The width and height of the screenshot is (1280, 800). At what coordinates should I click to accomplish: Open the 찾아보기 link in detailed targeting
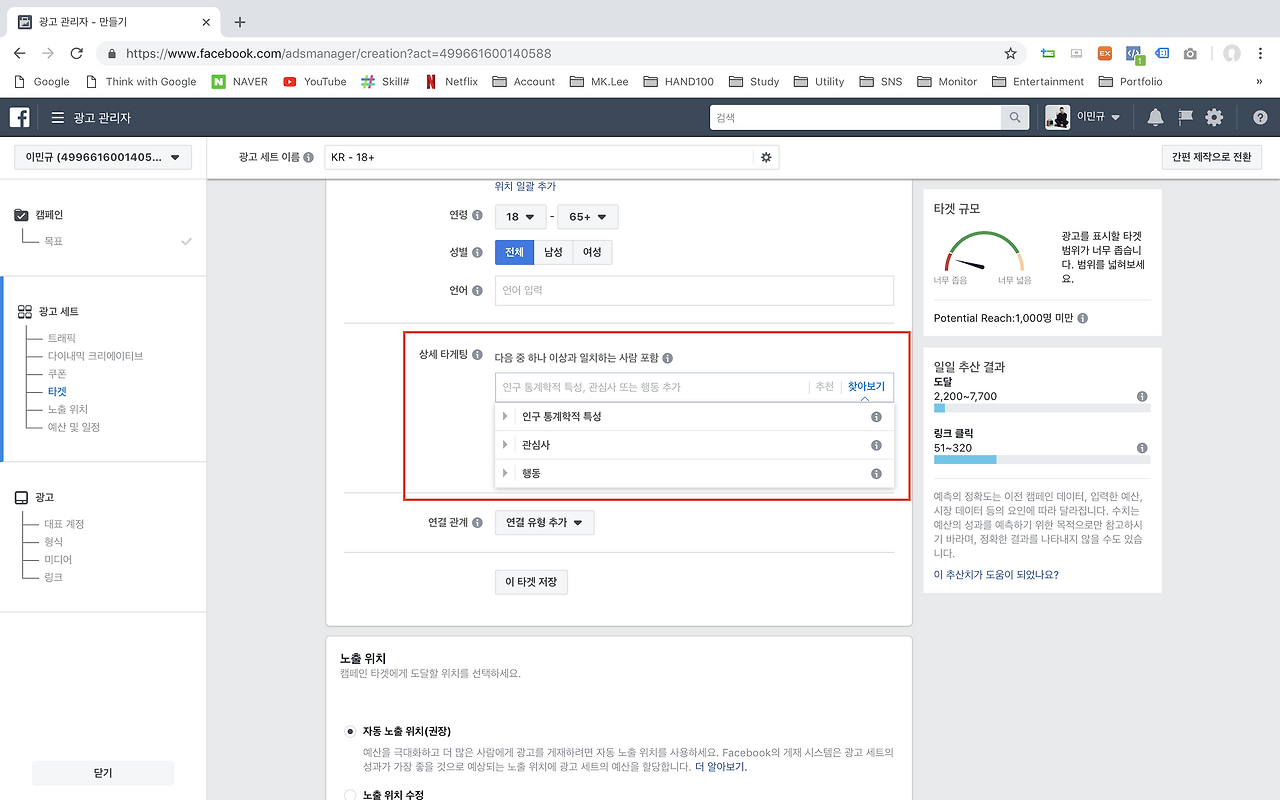pyautogui.click(x=865, y=386)
